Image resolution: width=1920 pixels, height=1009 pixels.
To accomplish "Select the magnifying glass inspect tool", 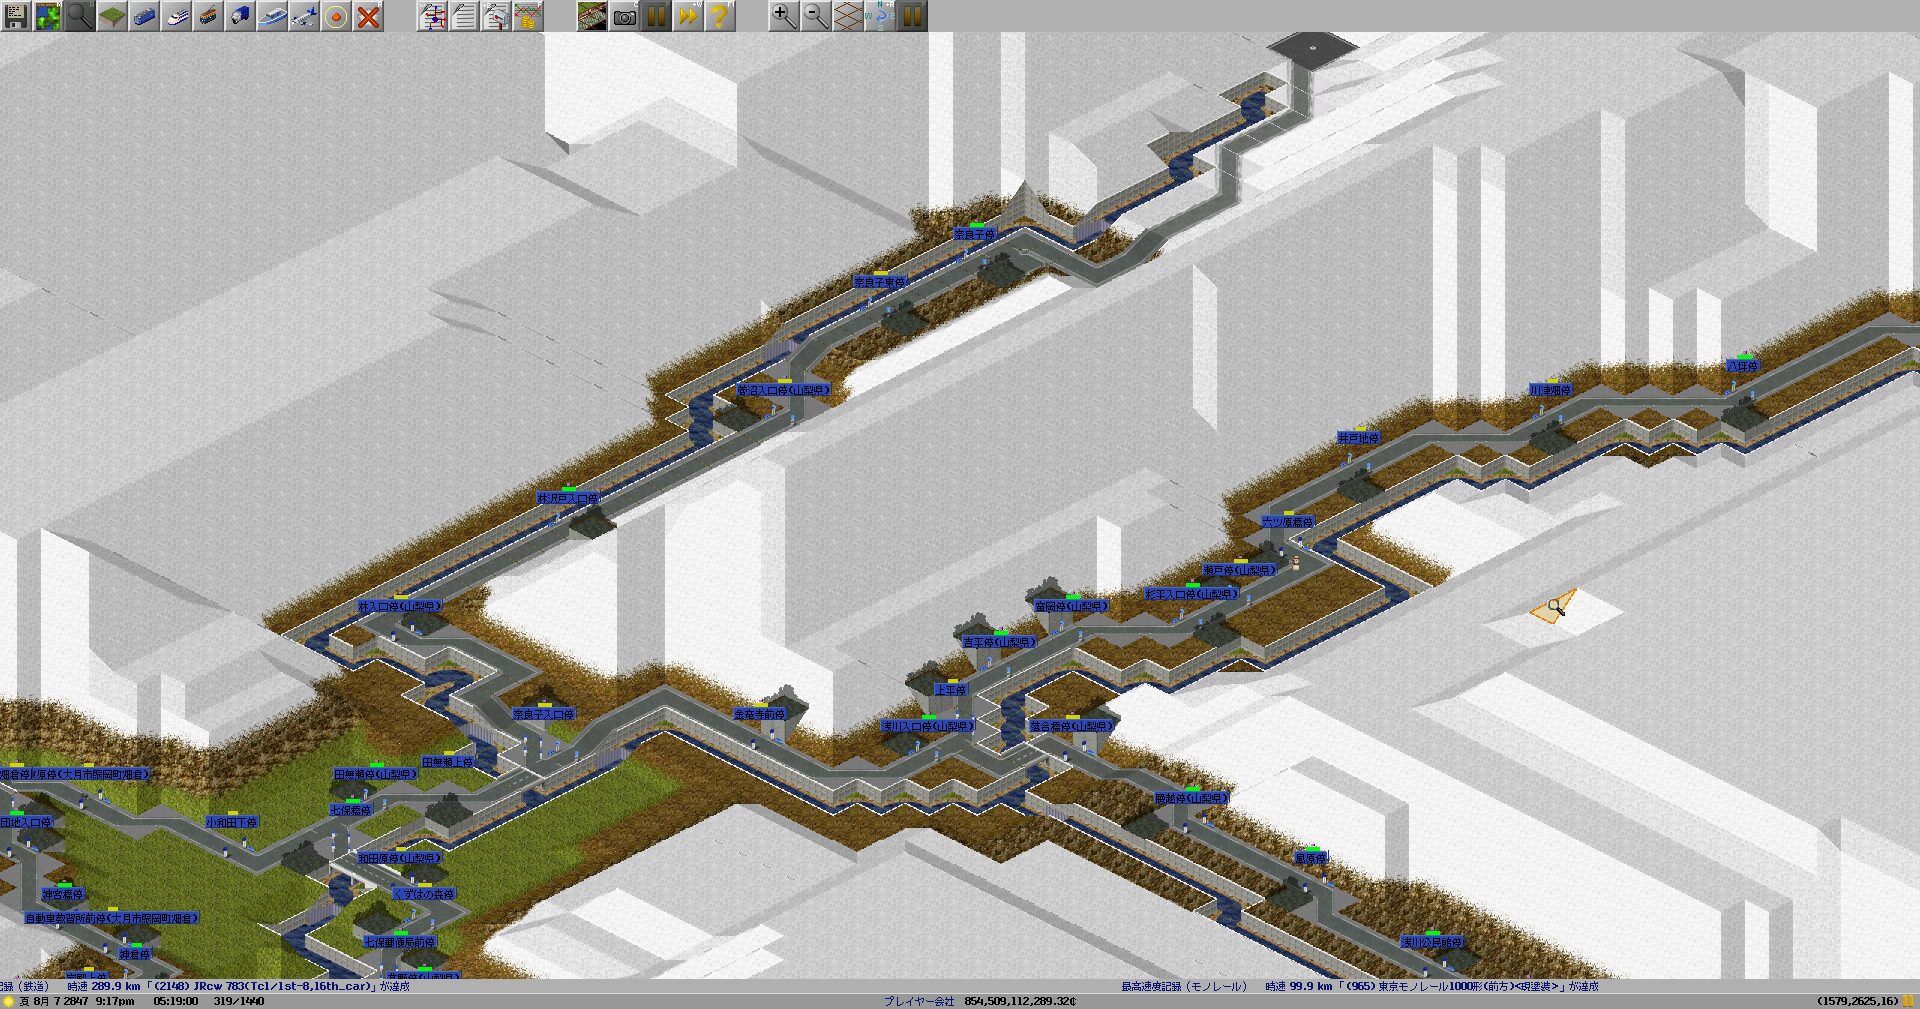I will pyautogui.click(x=80, y=16).
